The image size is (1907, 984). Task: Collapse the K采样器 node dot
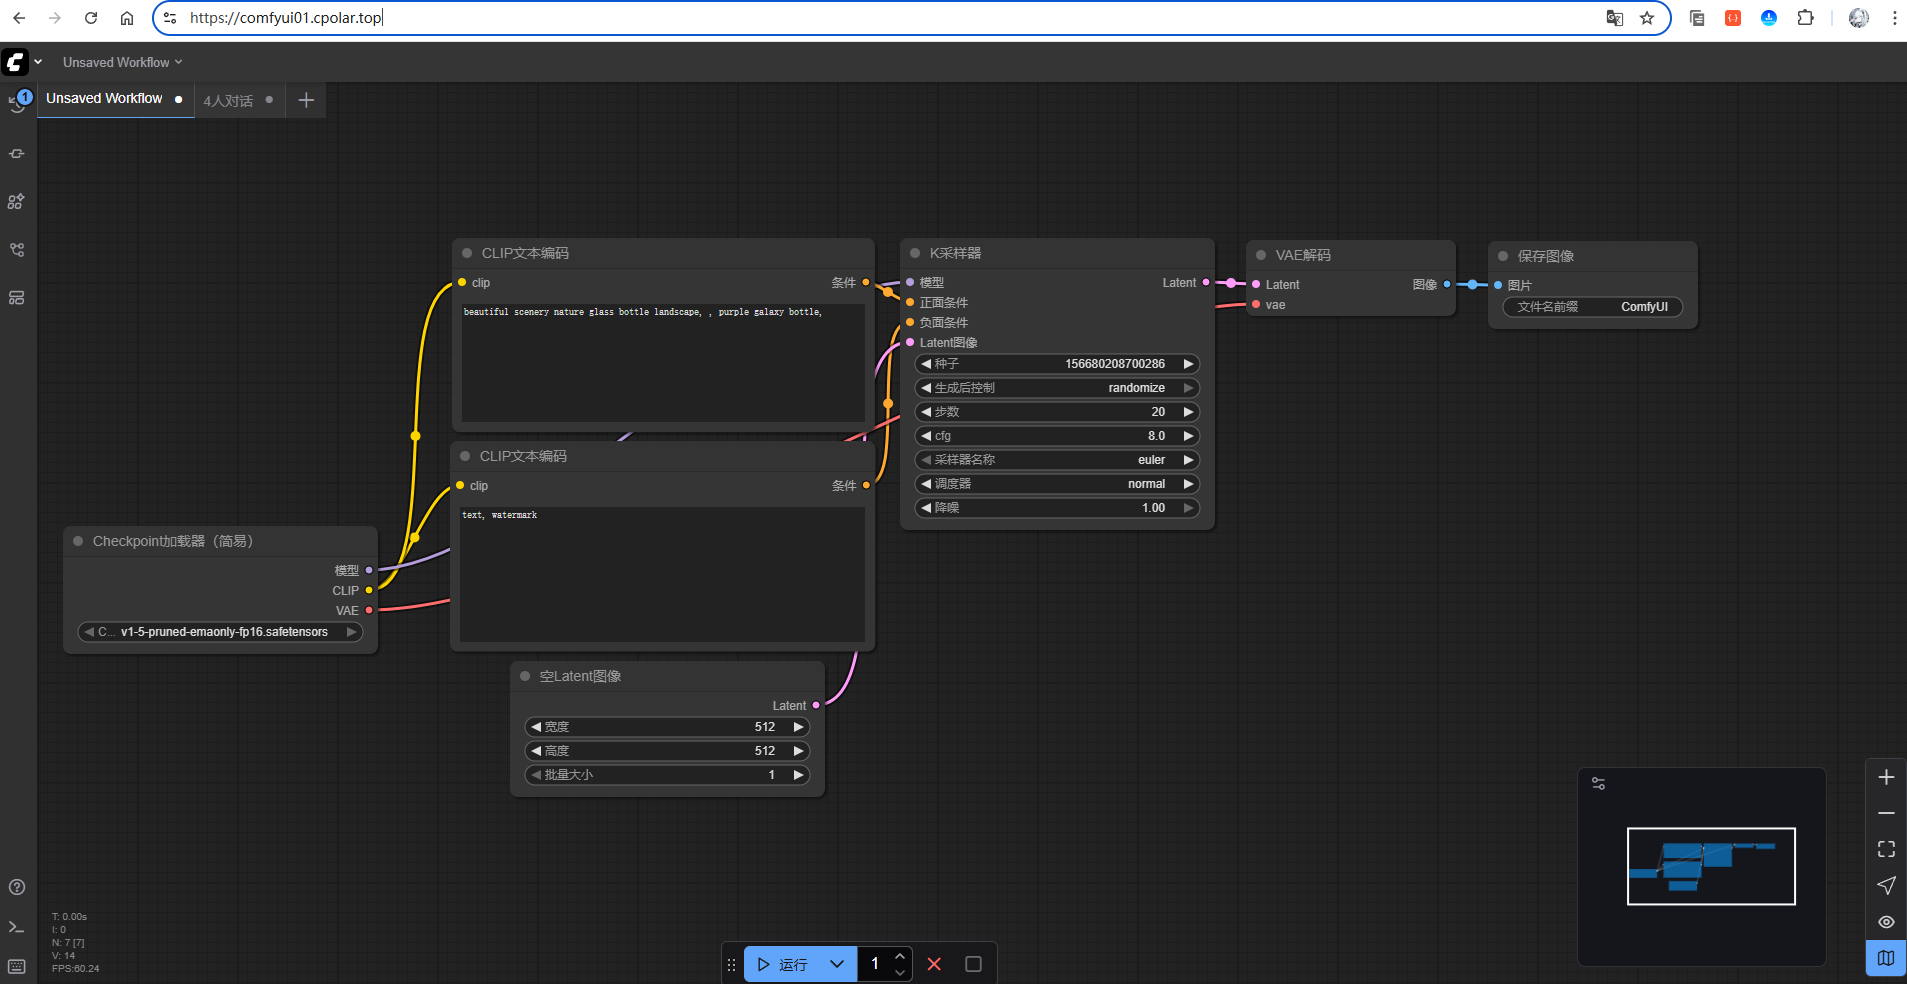[915, 253]
